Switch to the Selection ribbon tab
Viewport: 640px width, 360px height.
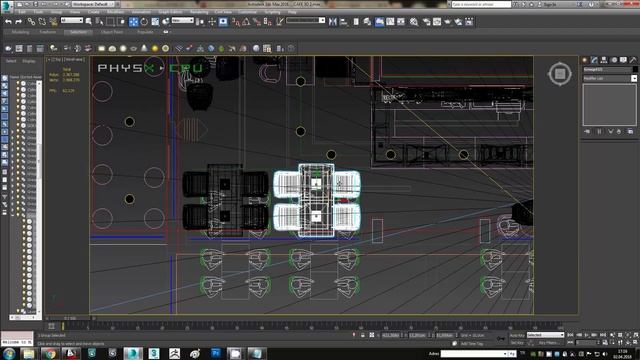pos(78,32)
